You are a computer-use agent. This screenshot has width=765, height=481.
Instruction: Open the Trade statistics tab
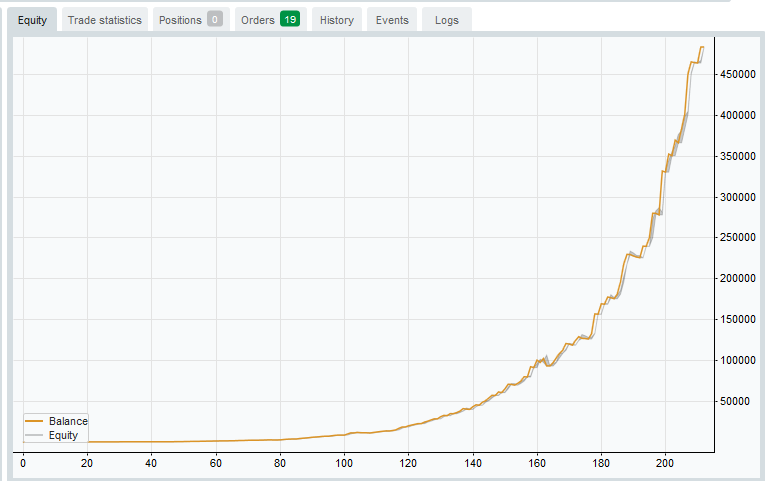point(105,20)
